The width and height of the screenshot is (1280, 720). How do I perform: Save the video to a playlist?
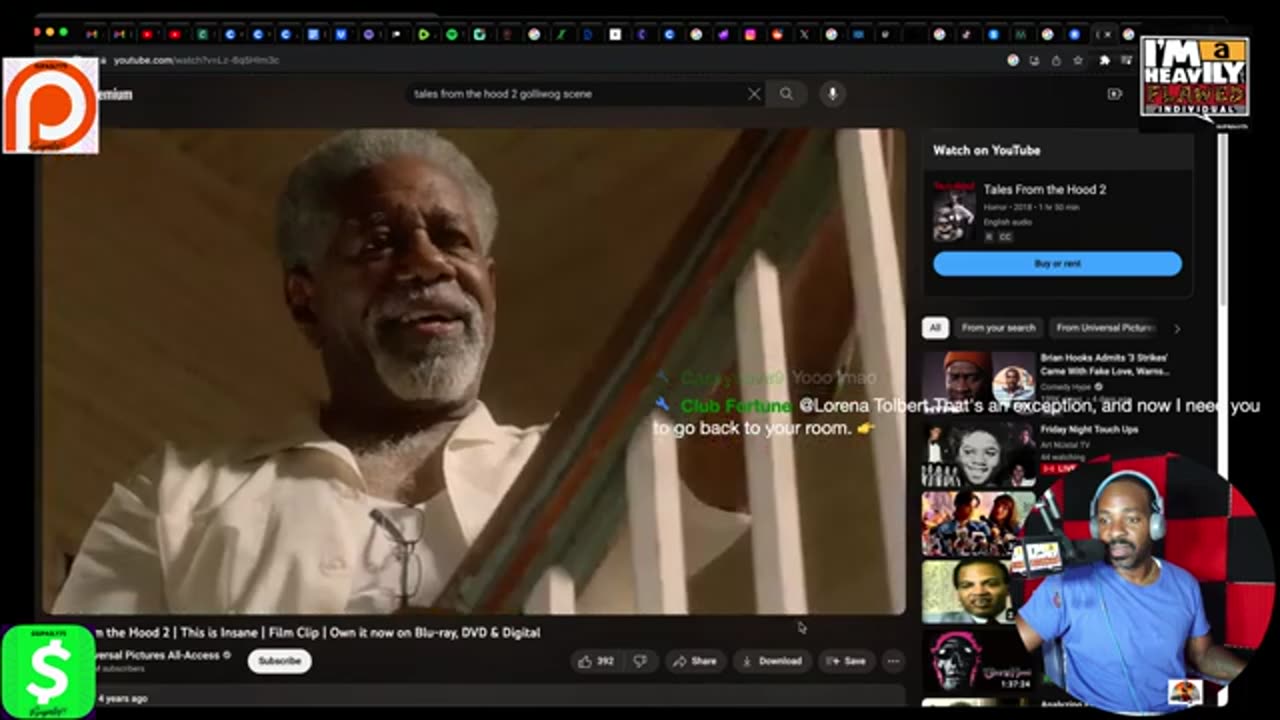(845, 661)
